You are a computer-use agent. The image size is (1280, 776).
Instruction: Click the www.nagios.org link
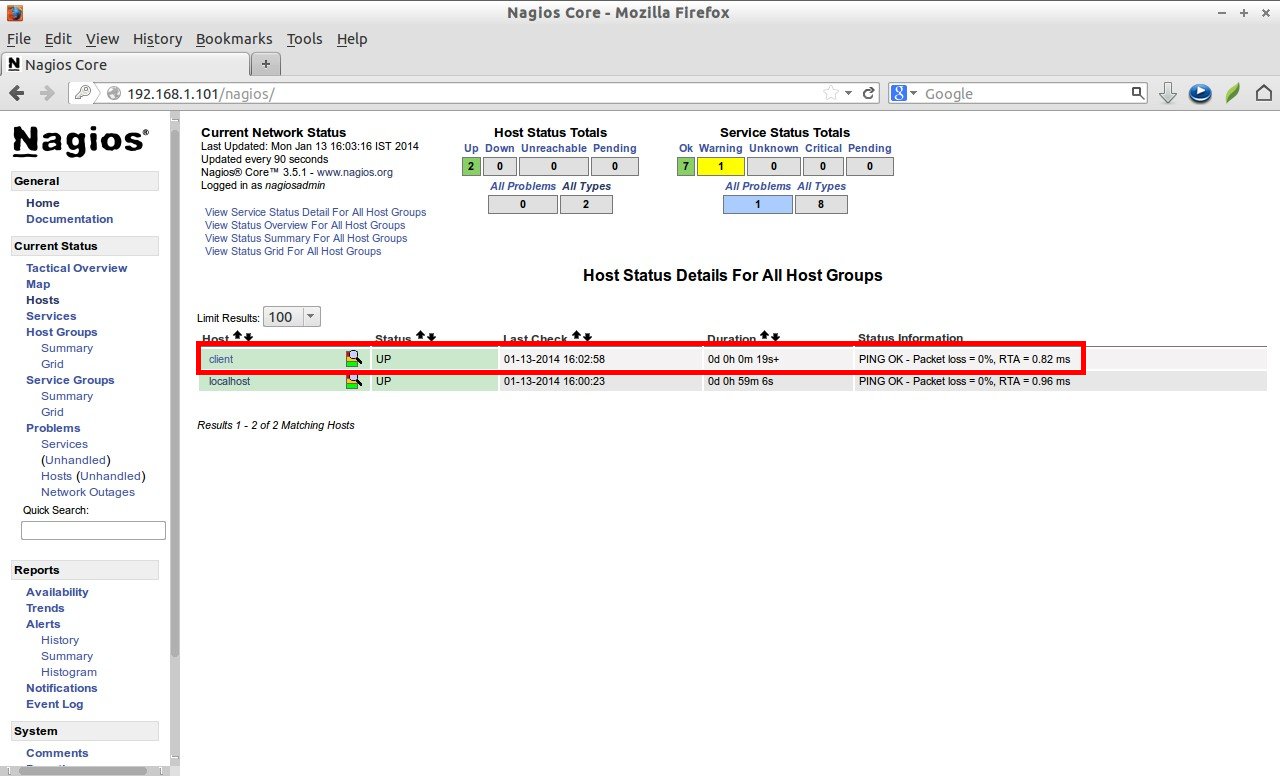[x=355, y=172]
